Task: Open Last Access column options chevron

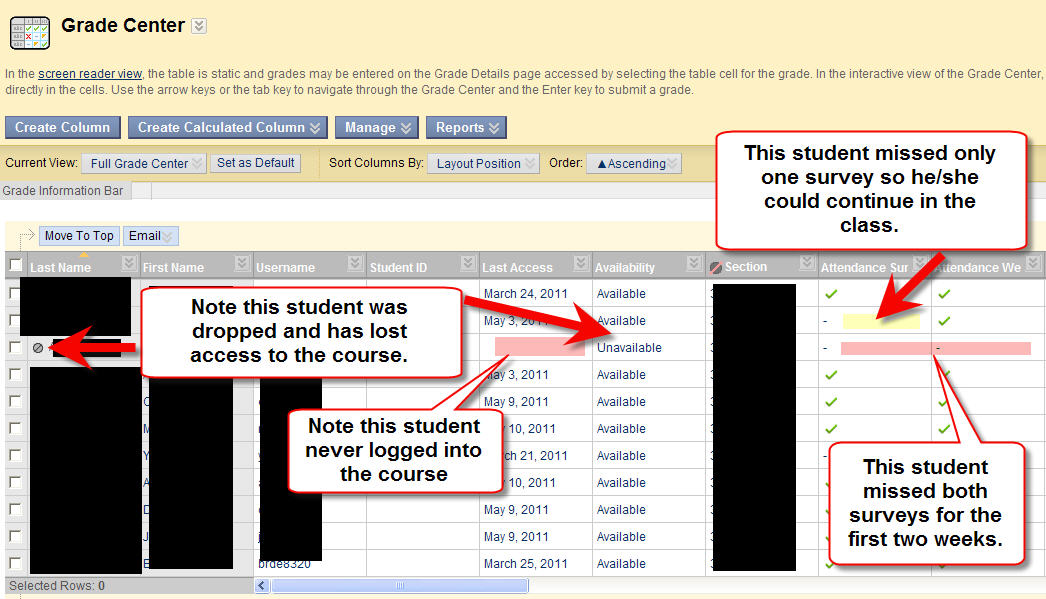Action: coord(581,263)
